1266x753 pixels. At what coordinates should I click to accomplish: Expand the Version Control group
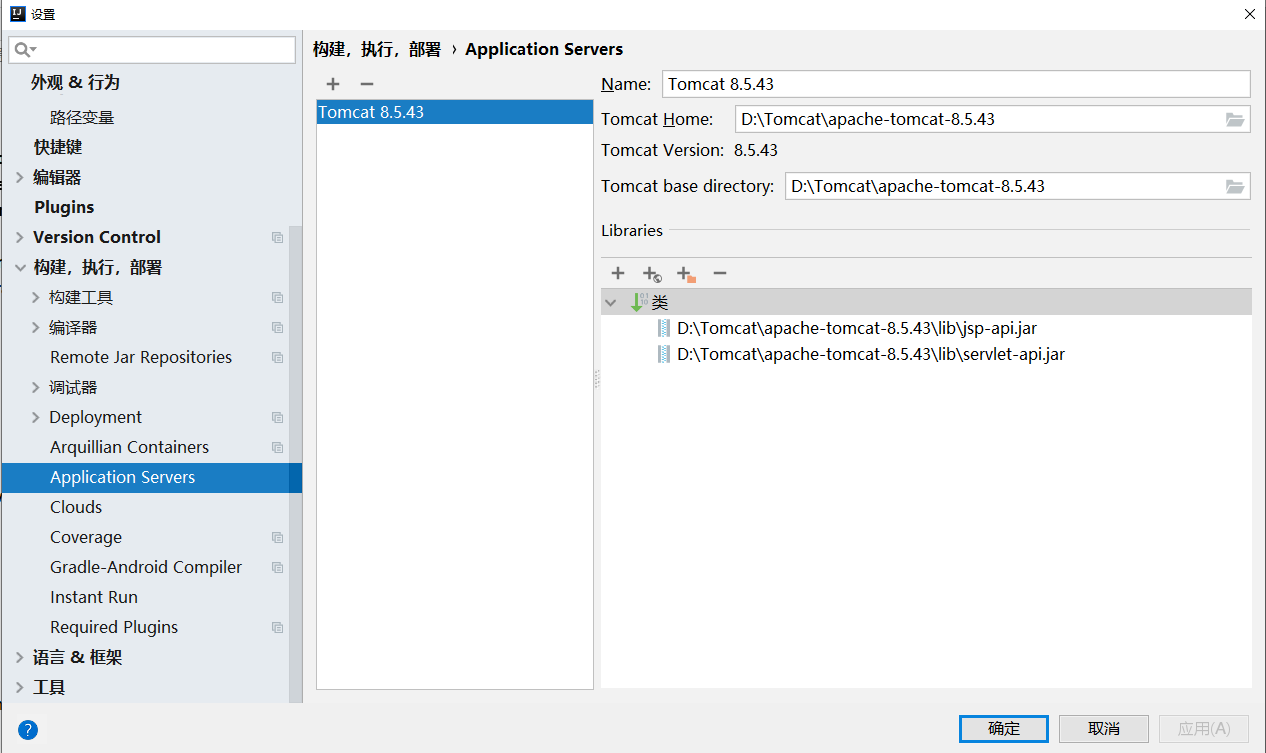[x=20, y=237]
